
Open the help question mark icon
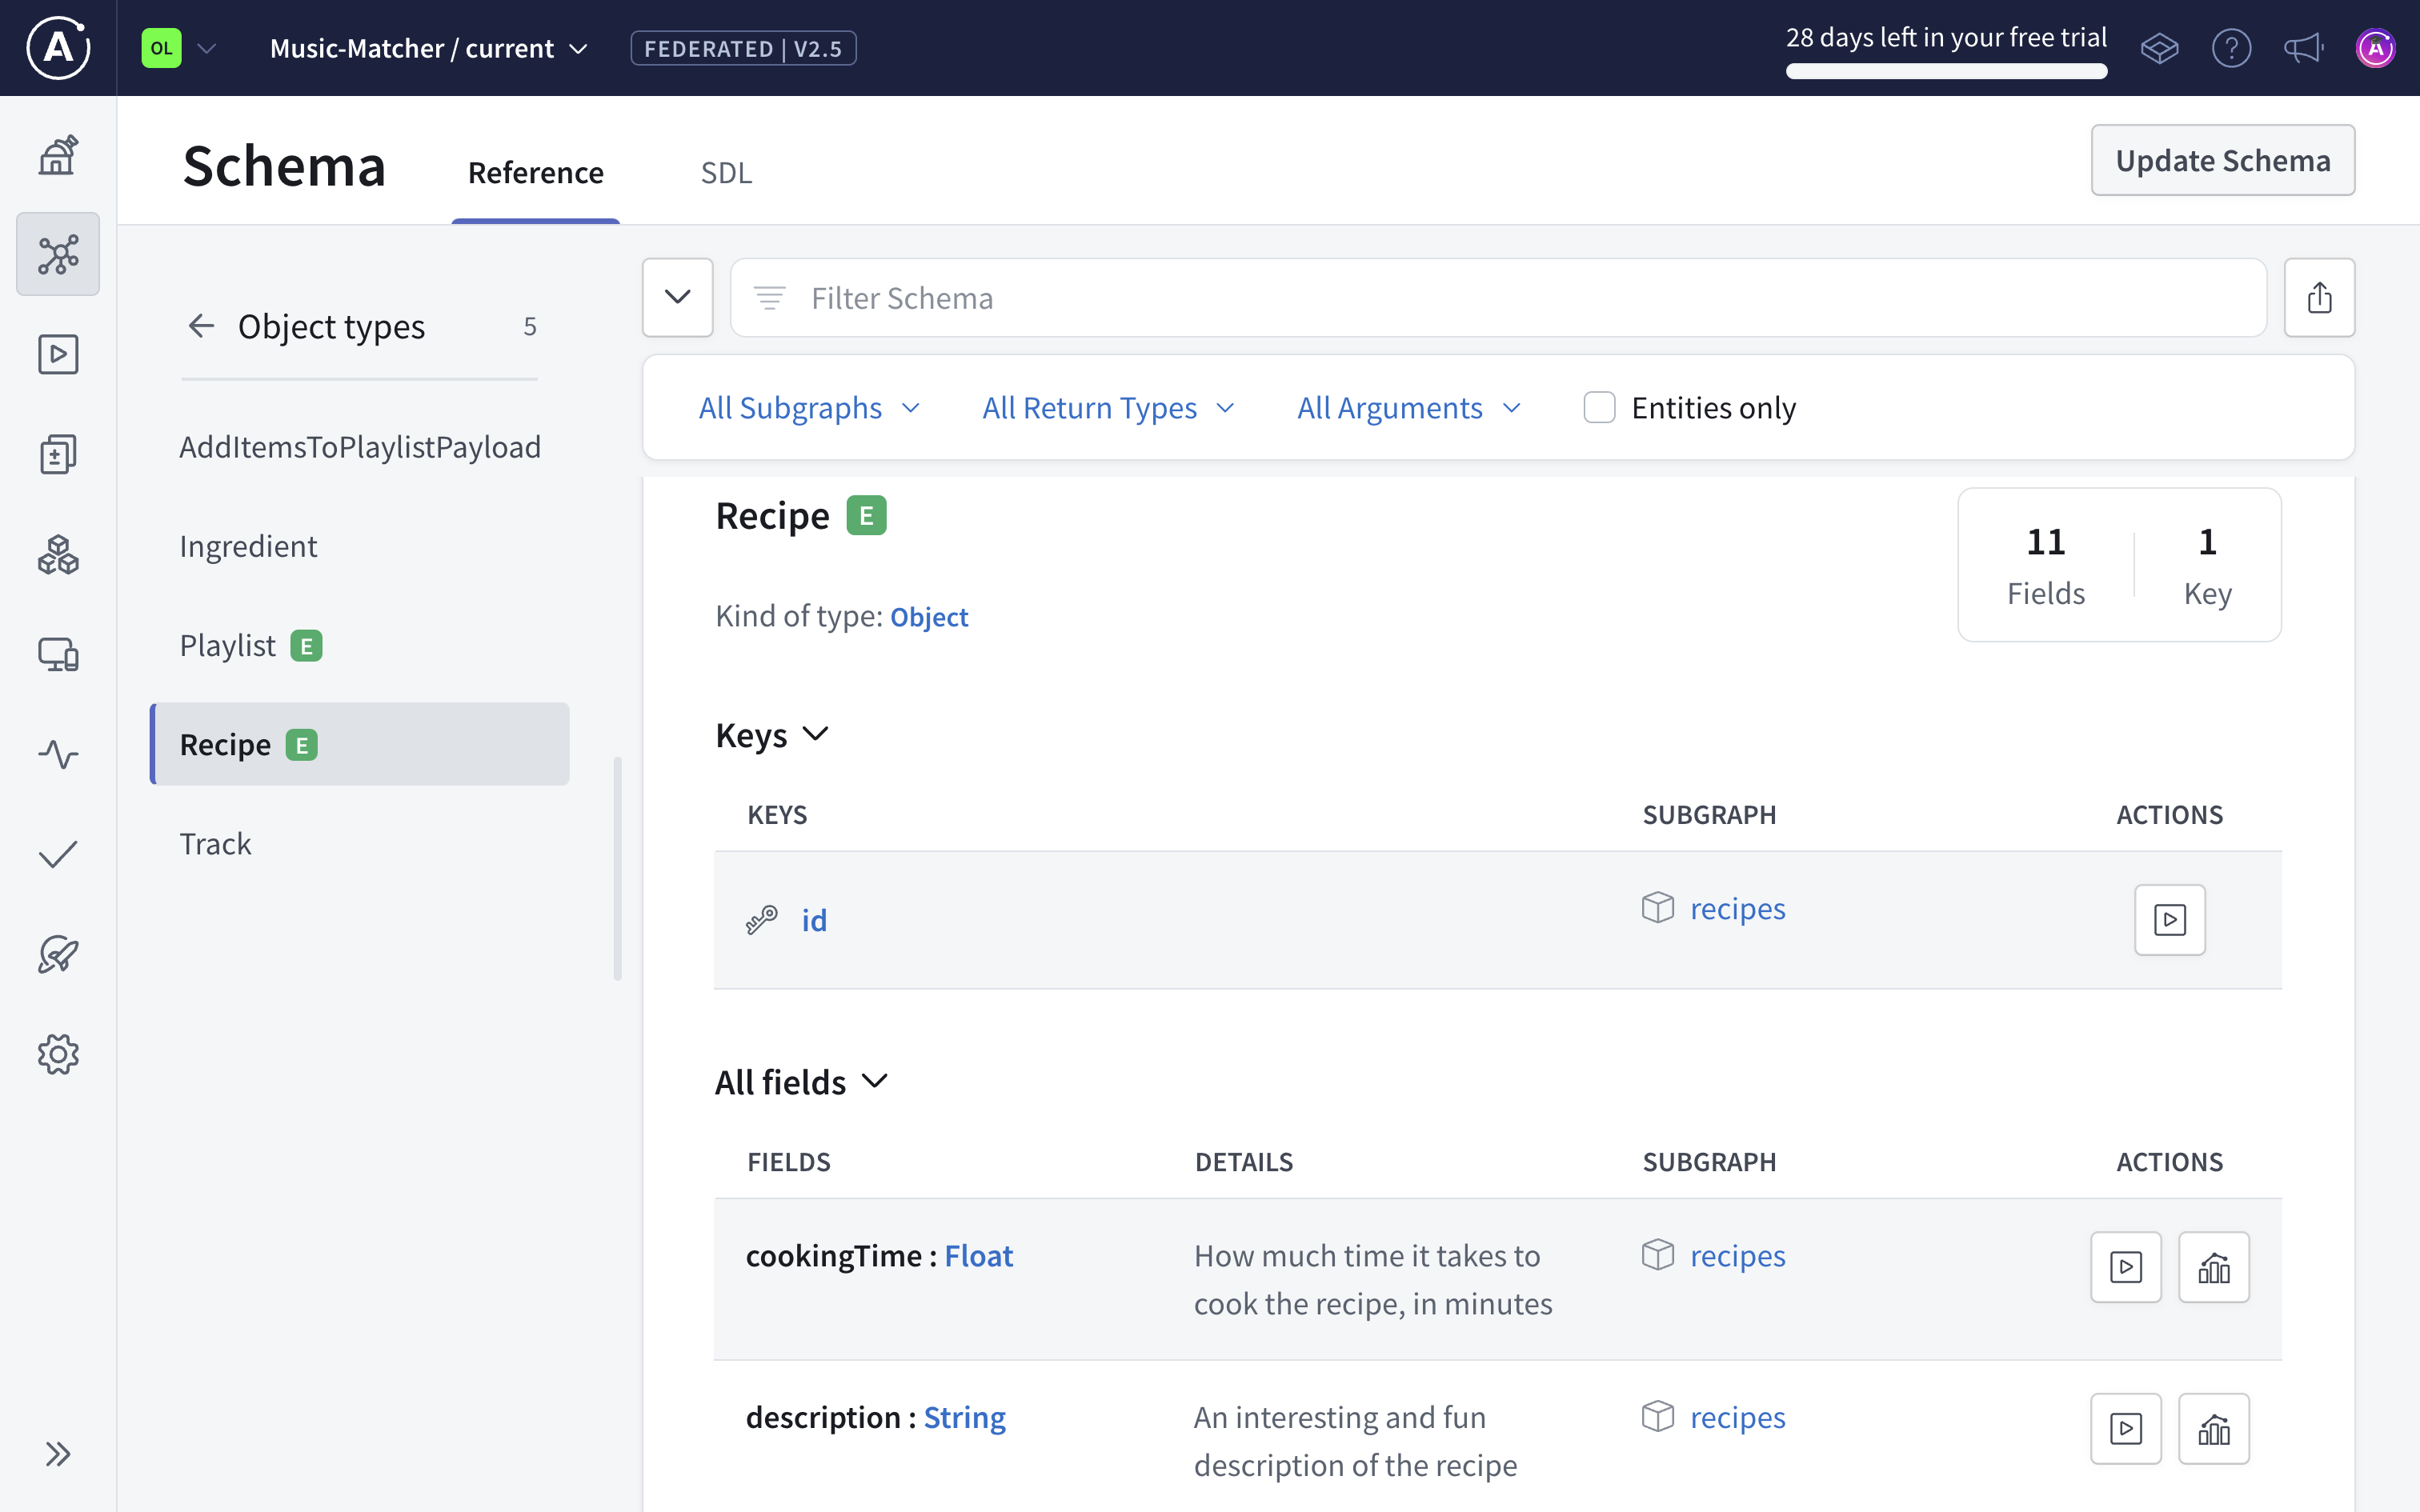(2232, 47)
